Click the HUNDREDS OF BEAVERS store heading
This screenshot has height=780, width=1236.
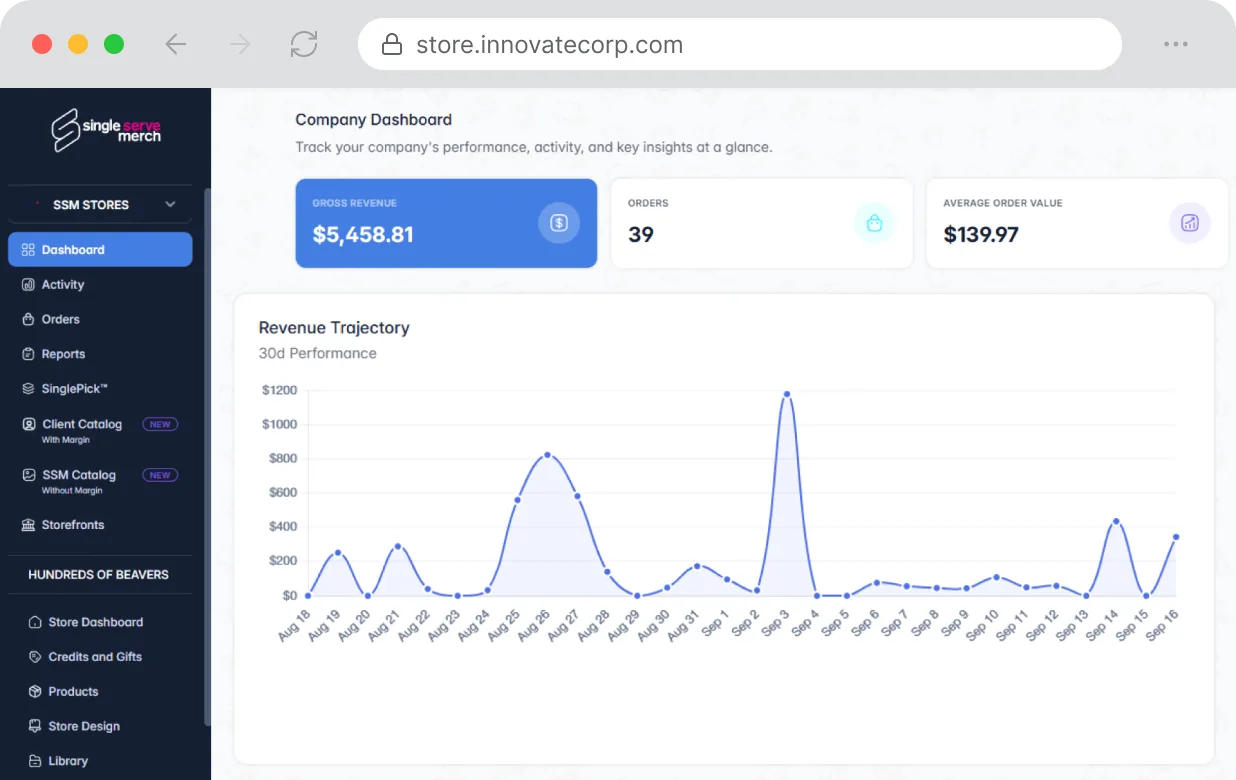point(99,575)
